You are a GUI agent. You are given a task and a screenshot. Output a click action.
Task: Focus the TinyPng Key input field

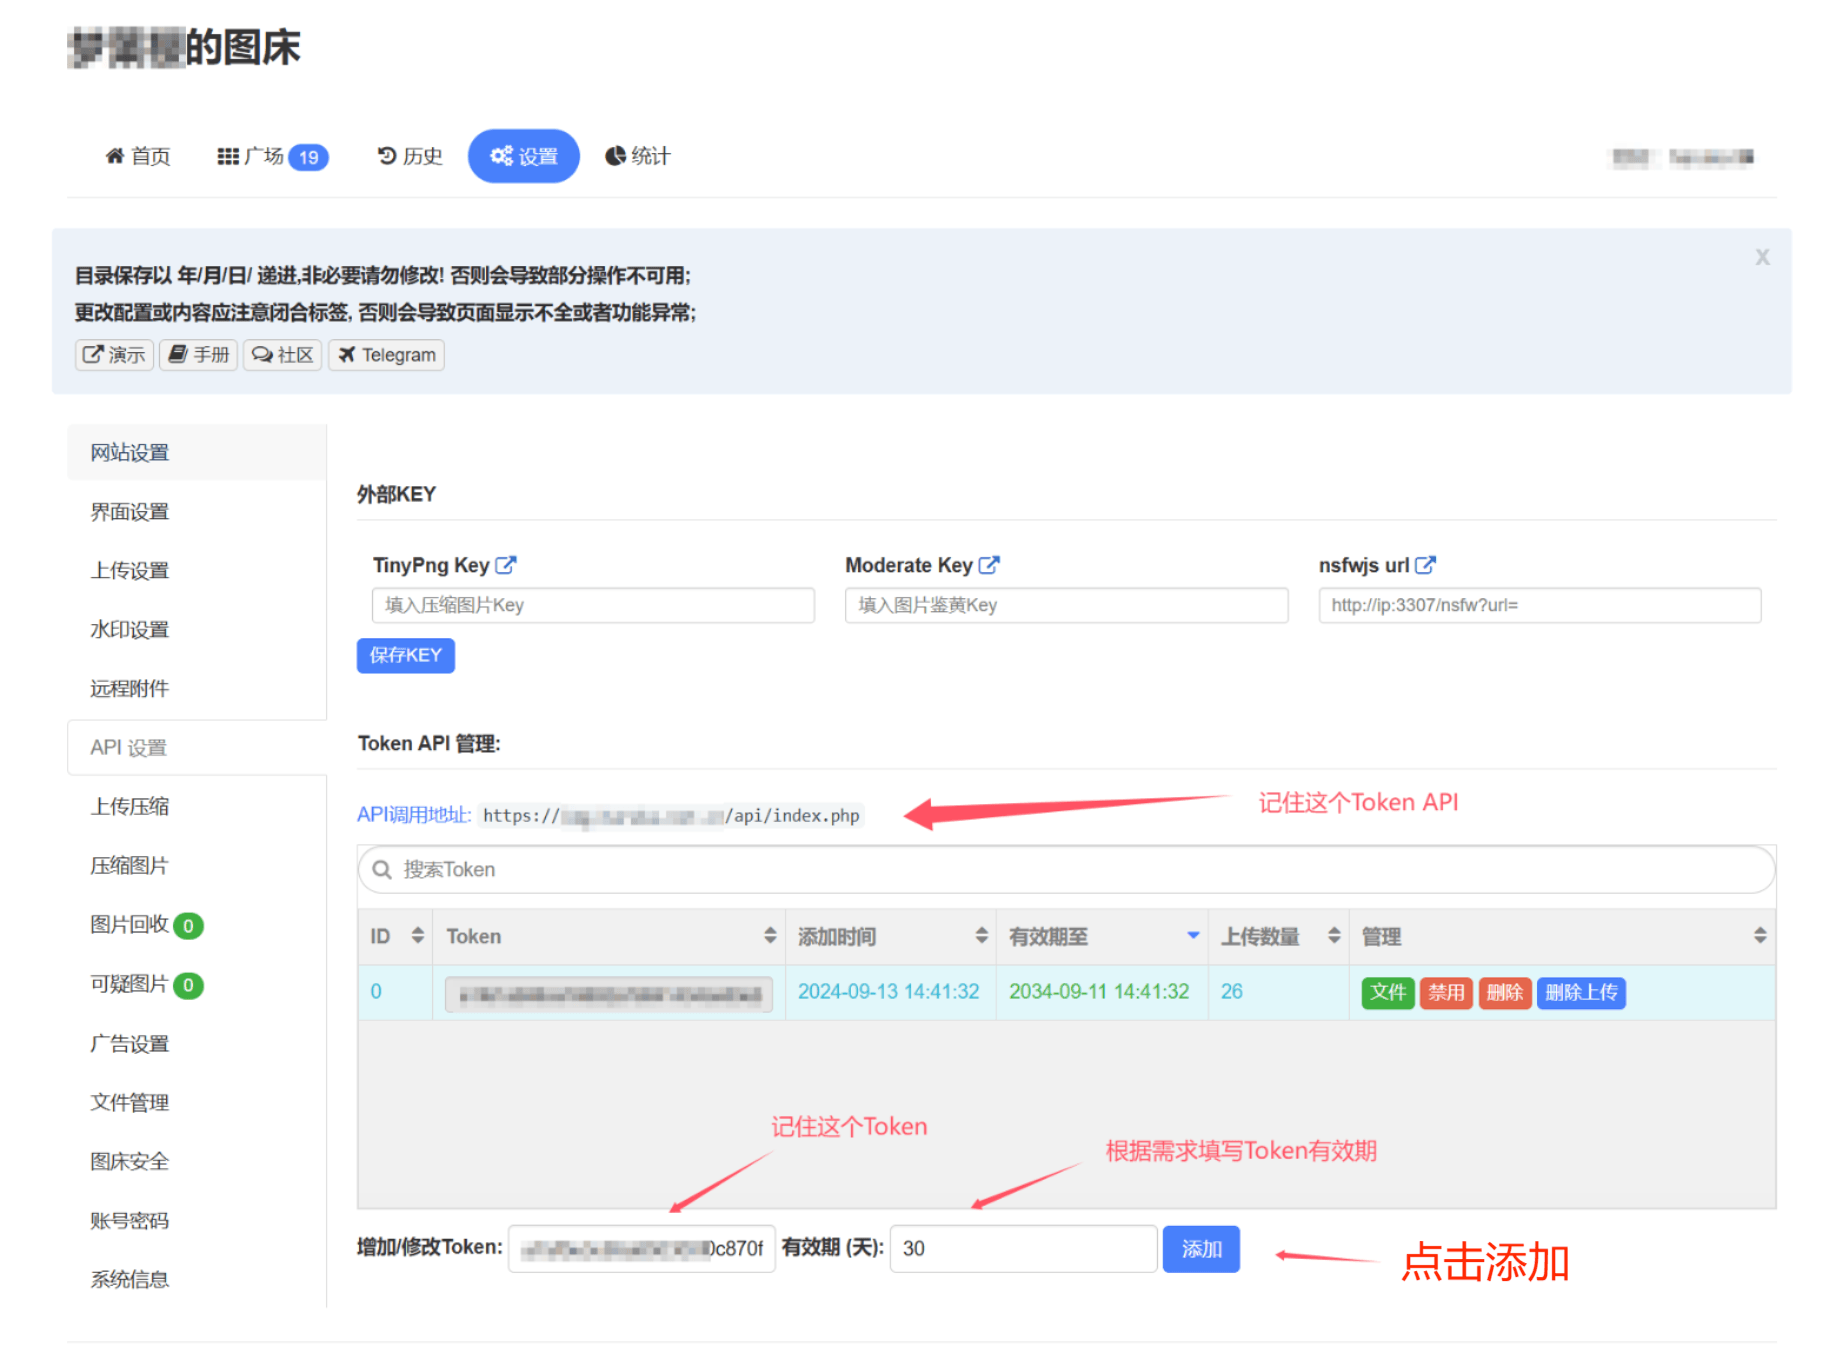pyautogui.click(x=593, y=606)
